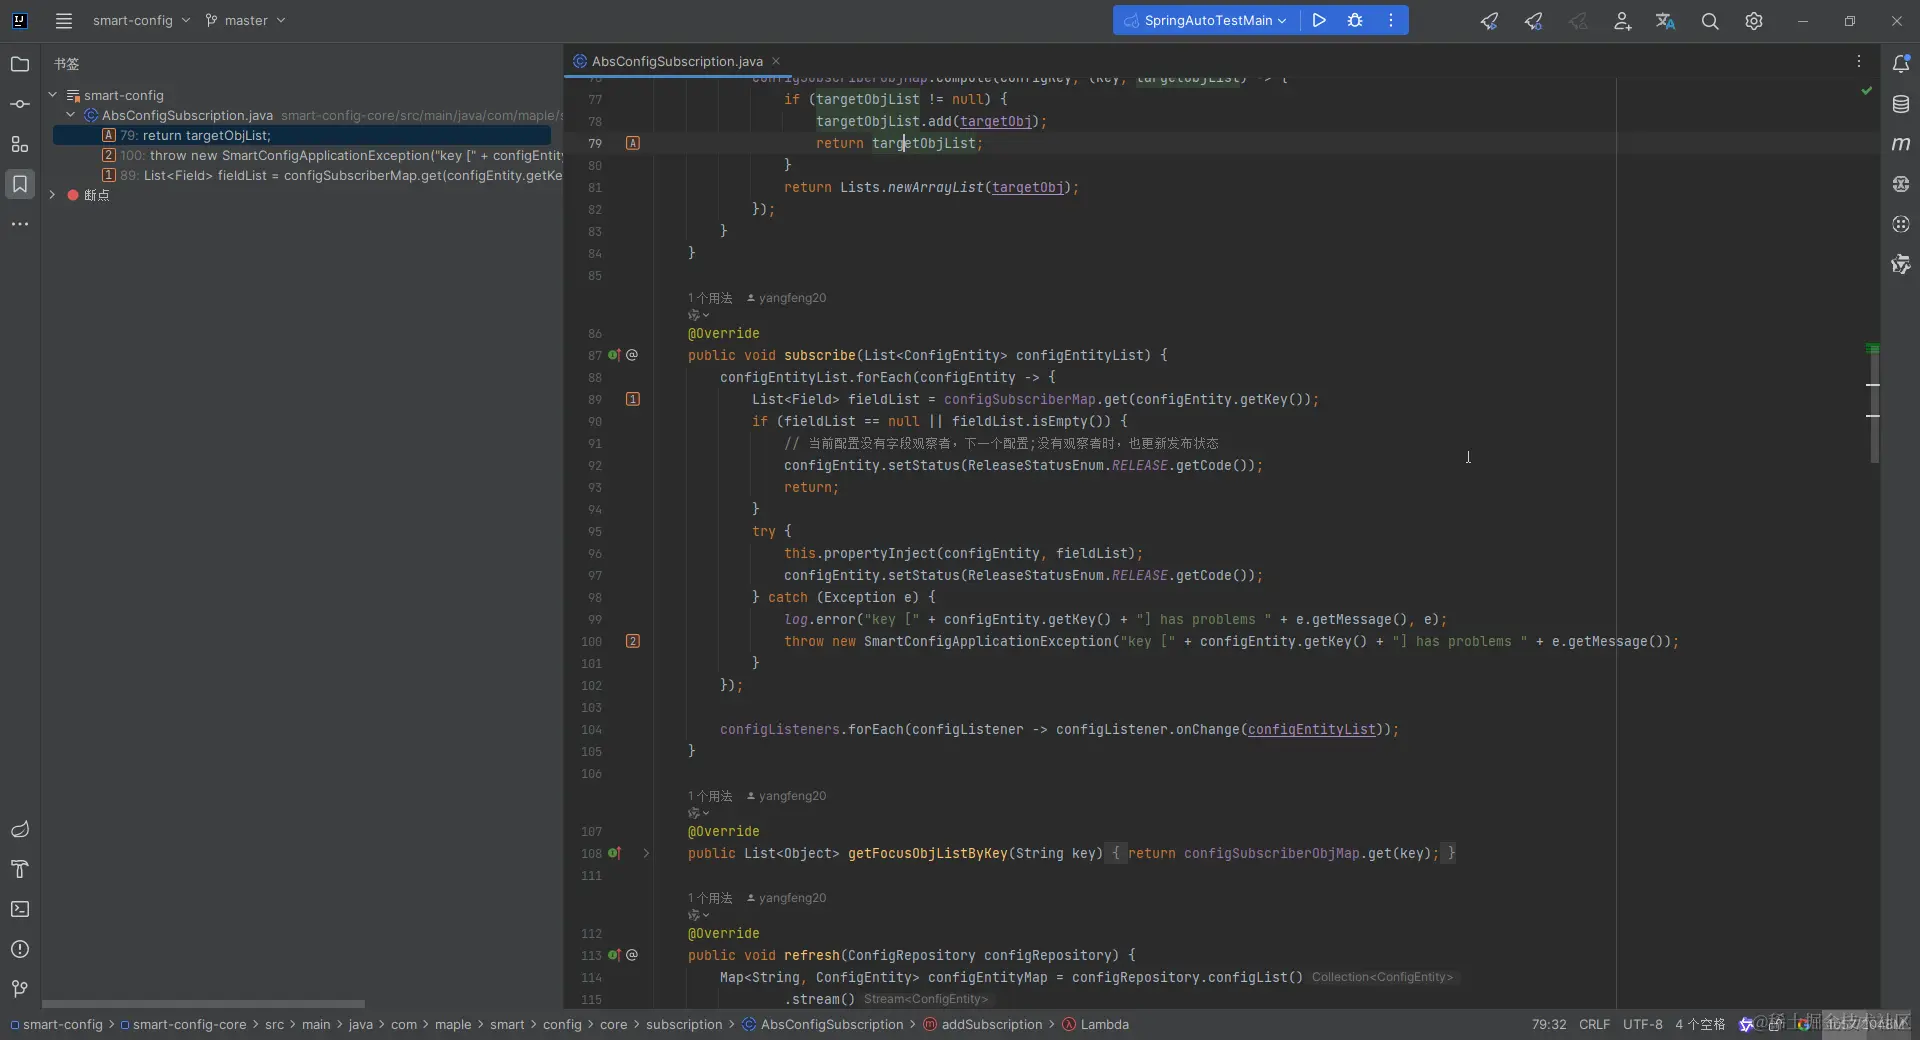This screenshot has width=1920, height=1040.
Task: Click override gutter icon on line 87
Action: [x=615, y=355]
